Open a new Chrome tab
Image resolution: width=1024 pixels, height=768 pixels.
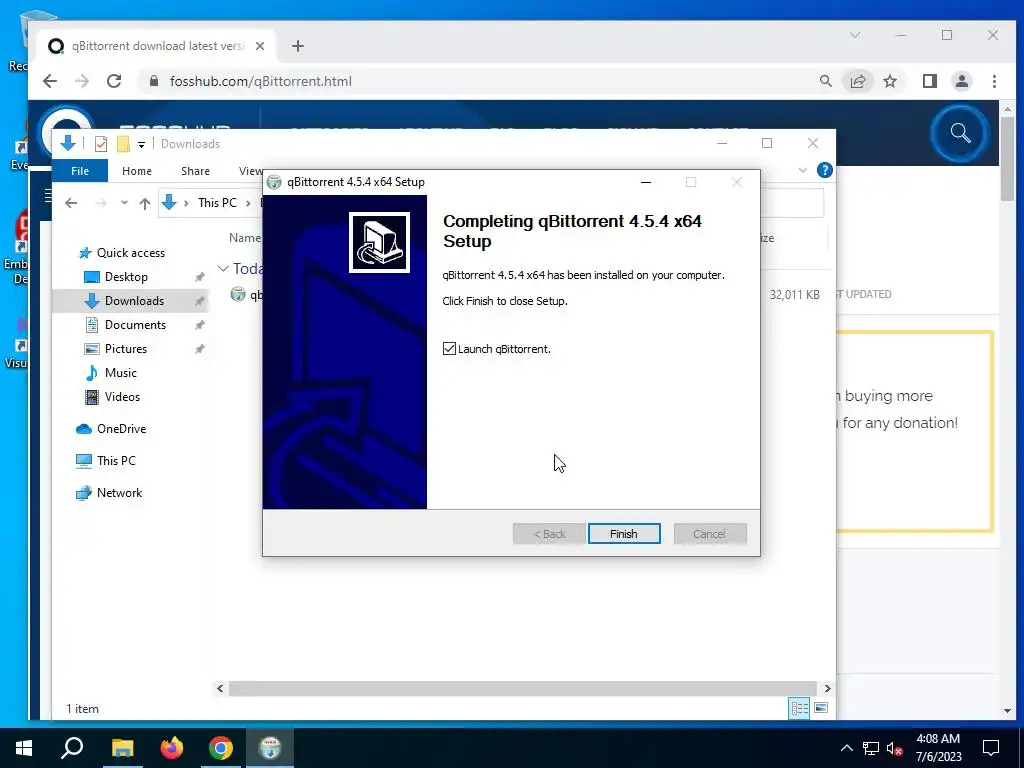point(298,46)
